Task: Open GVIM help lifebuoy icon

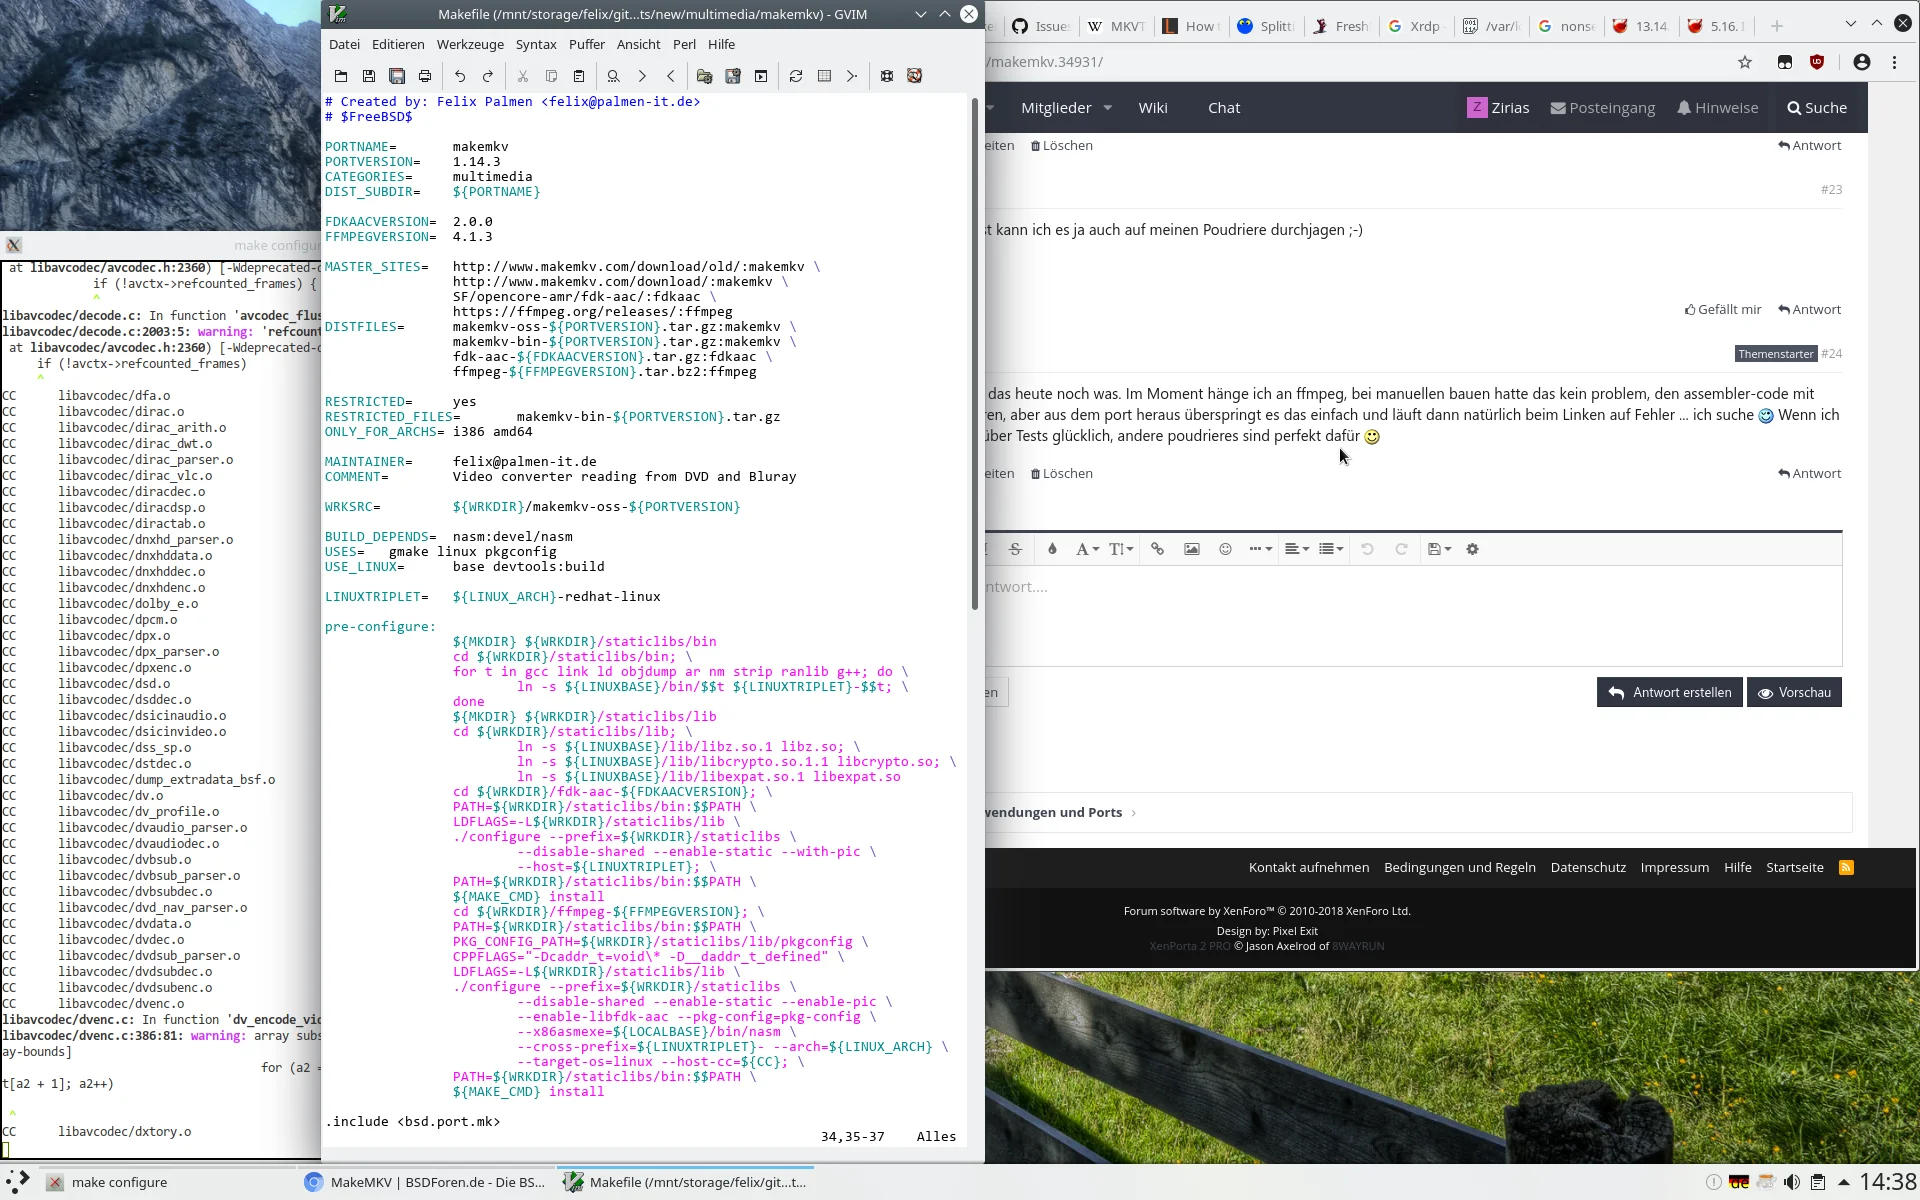Action: point(887,76)
